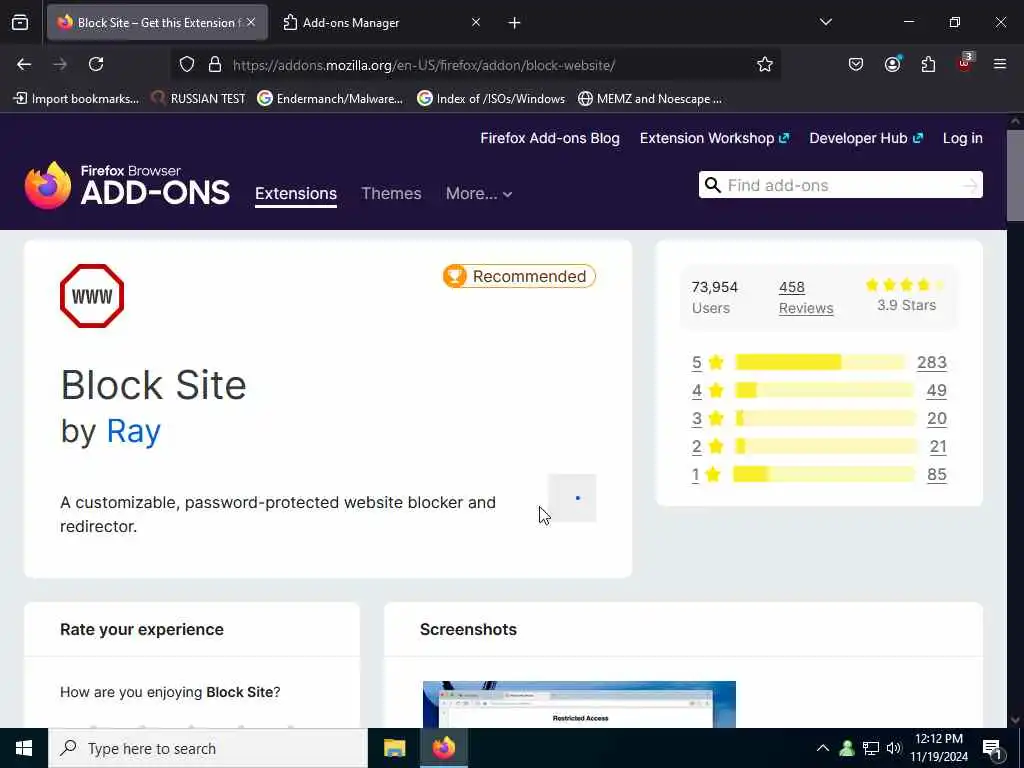Open the Firefox account icon
Viewport: 1024px width, 768px height.
892,64
